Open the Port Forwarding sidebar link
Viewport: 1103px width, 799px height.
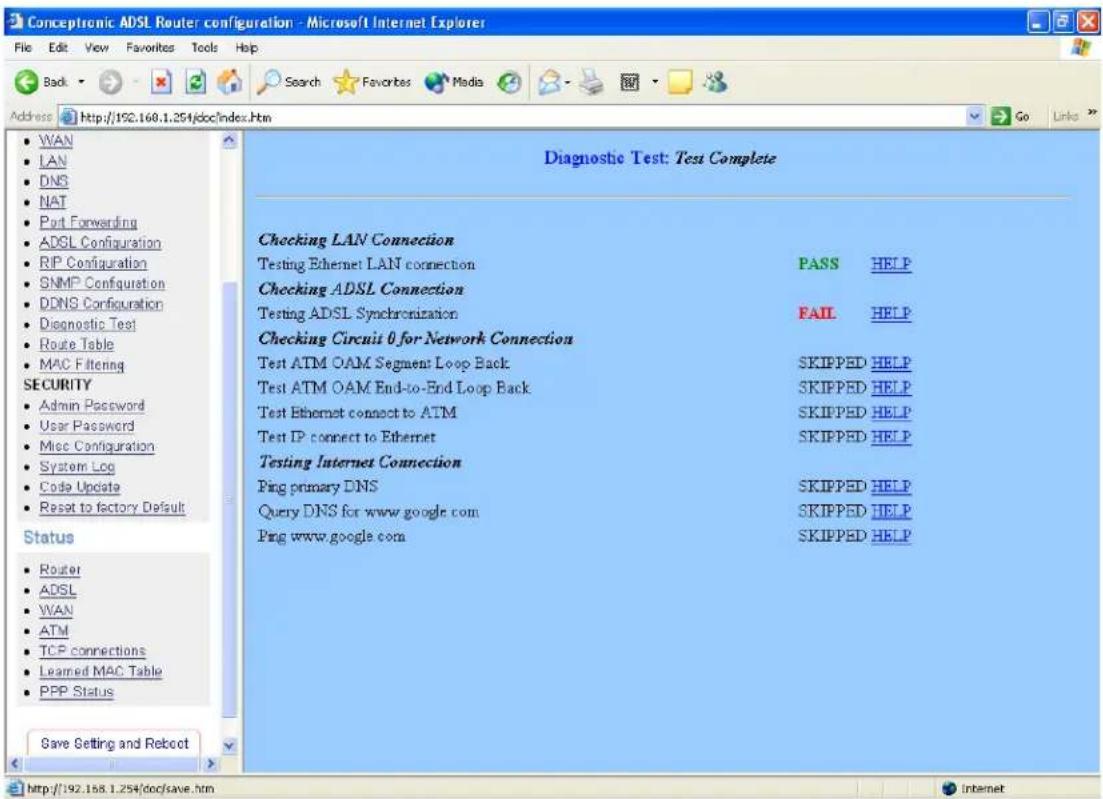tap(88, 222)
